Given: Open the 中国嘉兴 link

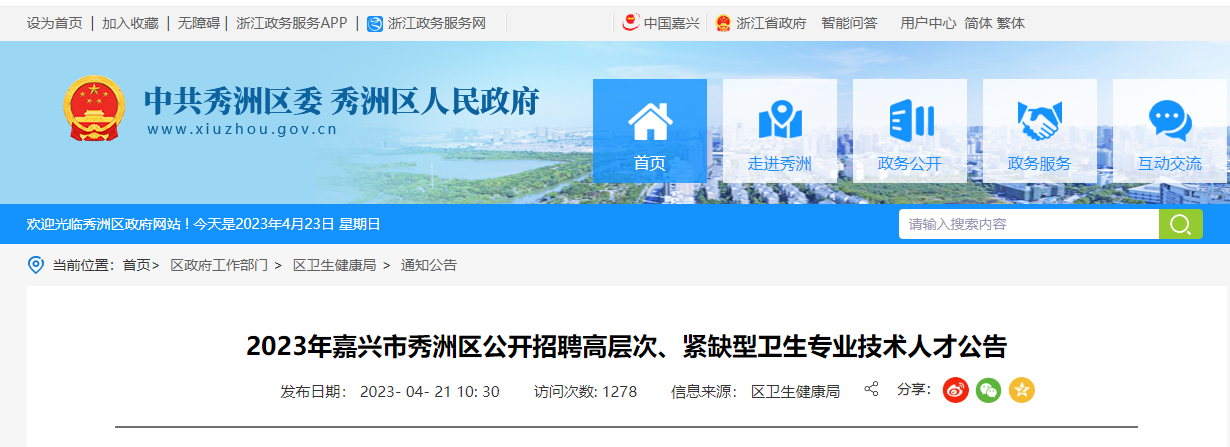Looking at the screenshot, I should tap(661, 23).
